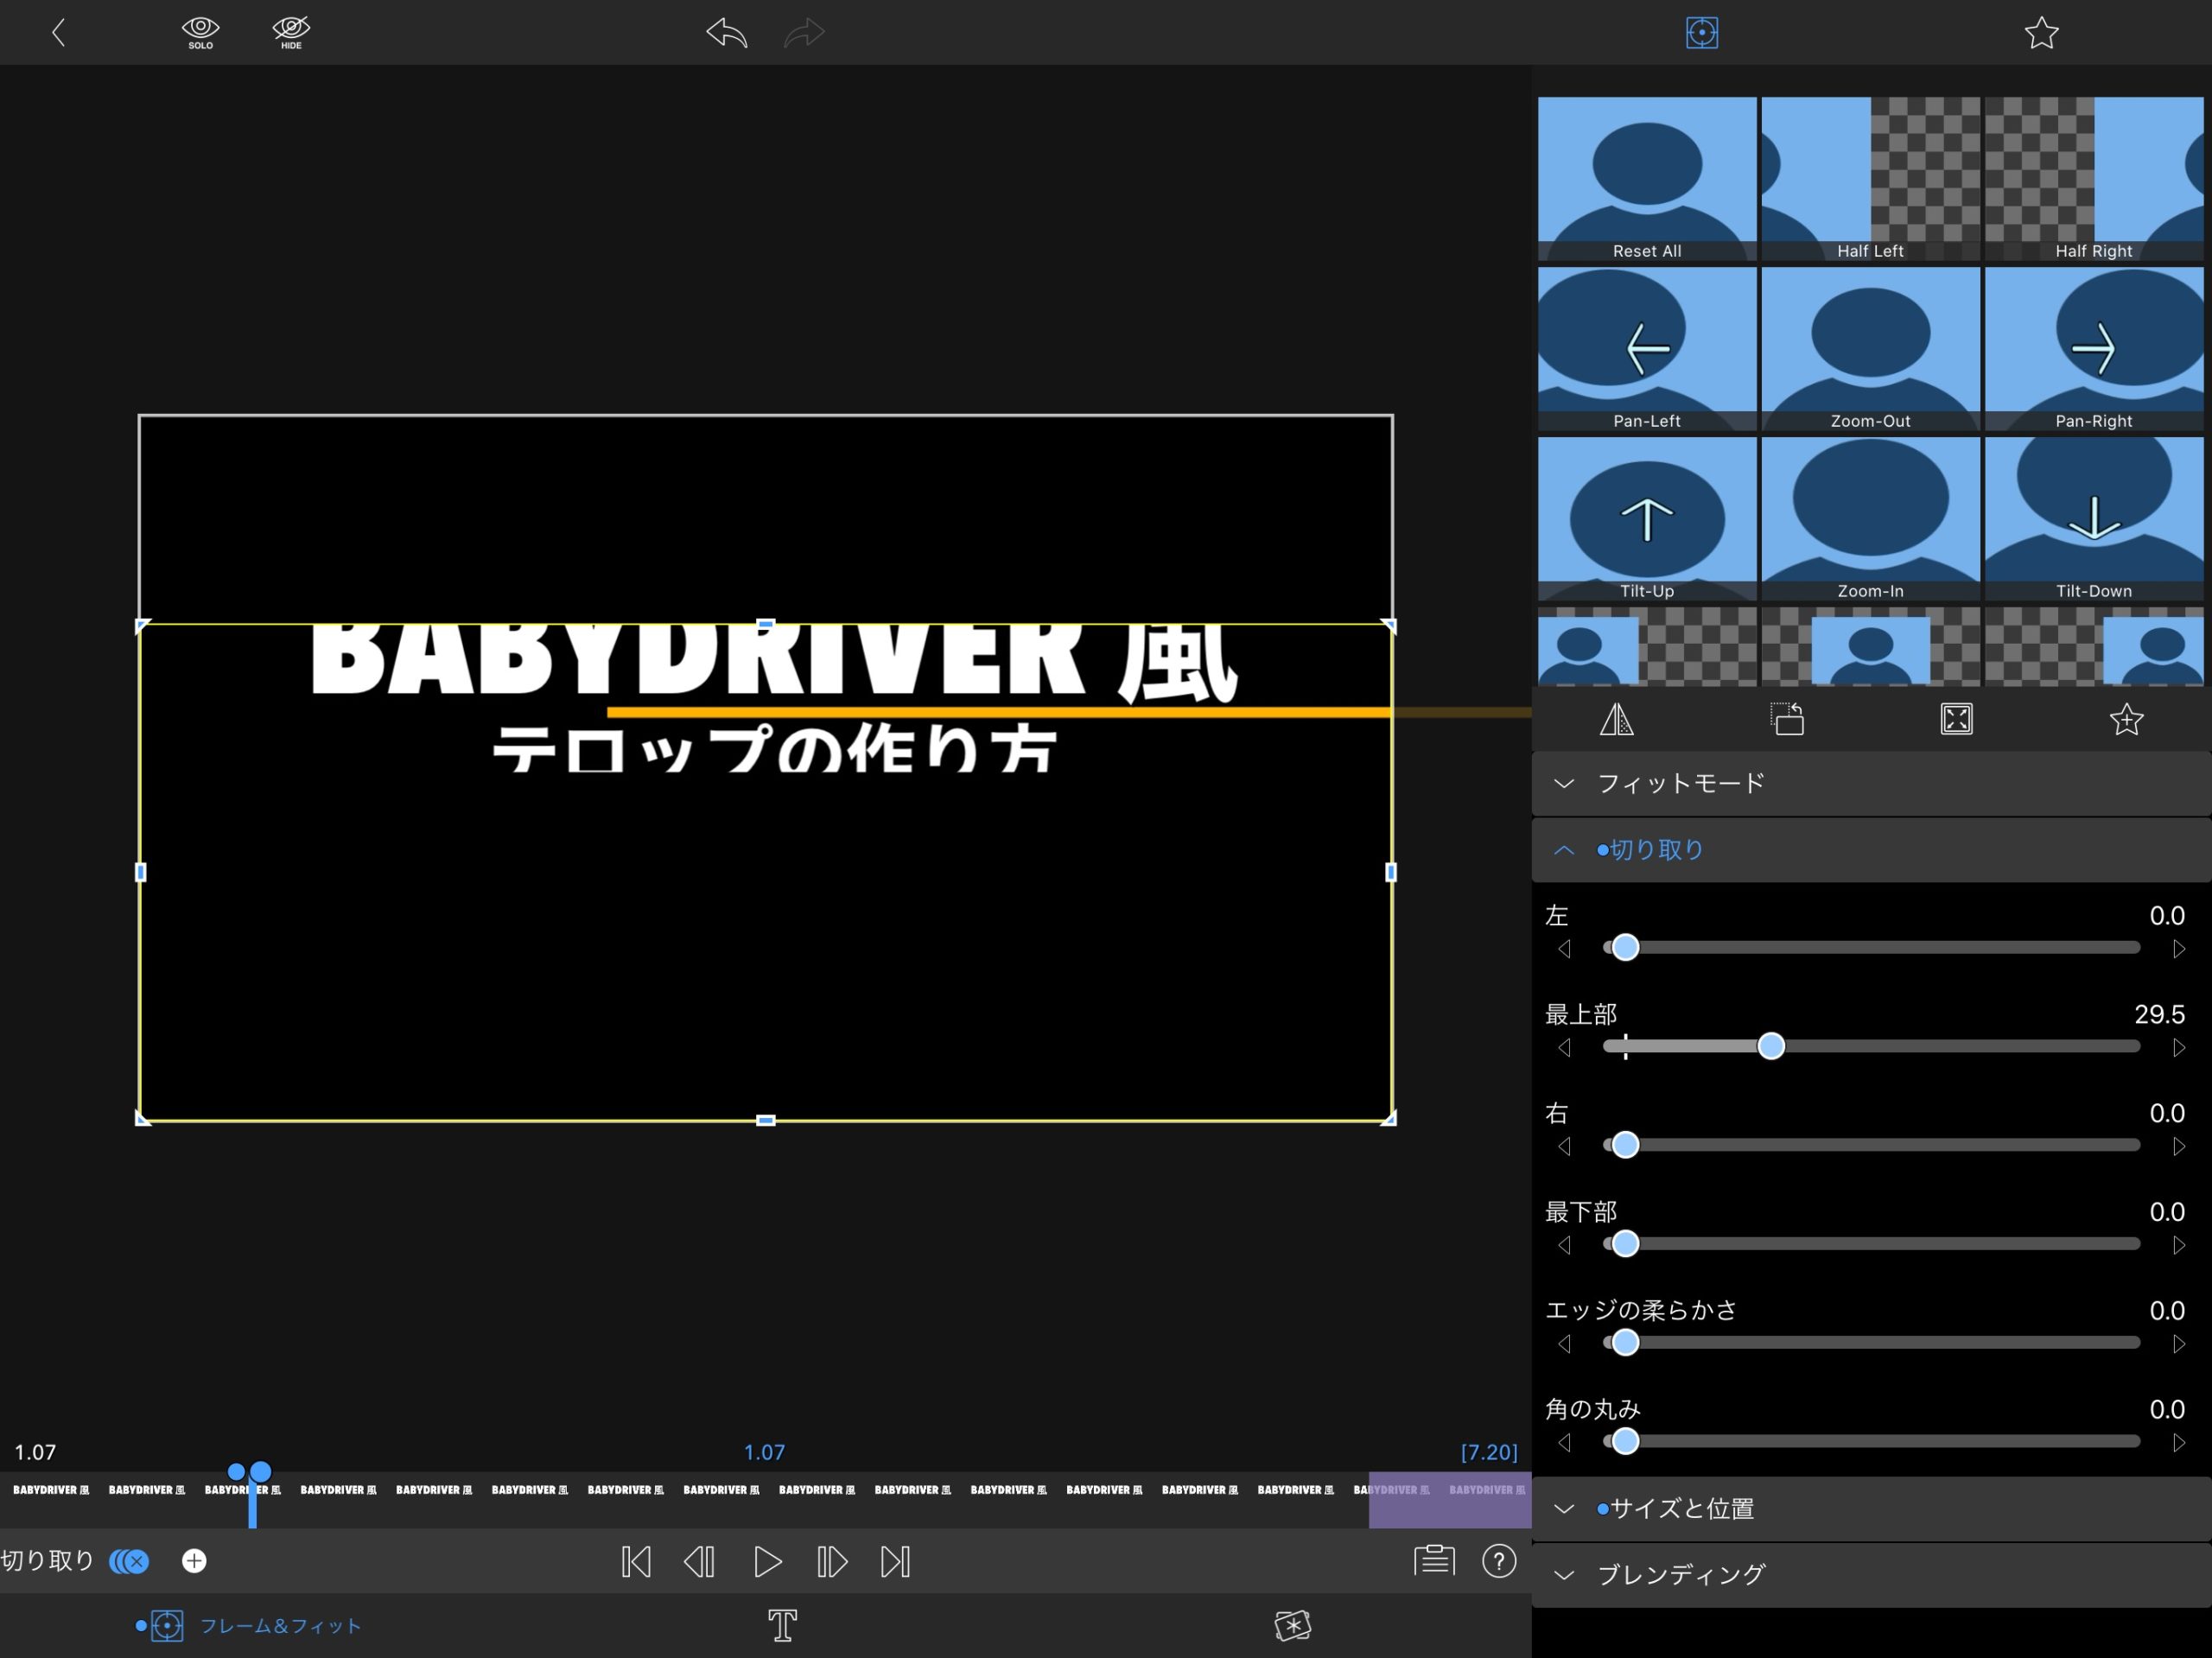This screenshot has height=1658, width=2212.
Task: Click the left-middle crop handle
Action: (x=140, y=872)
